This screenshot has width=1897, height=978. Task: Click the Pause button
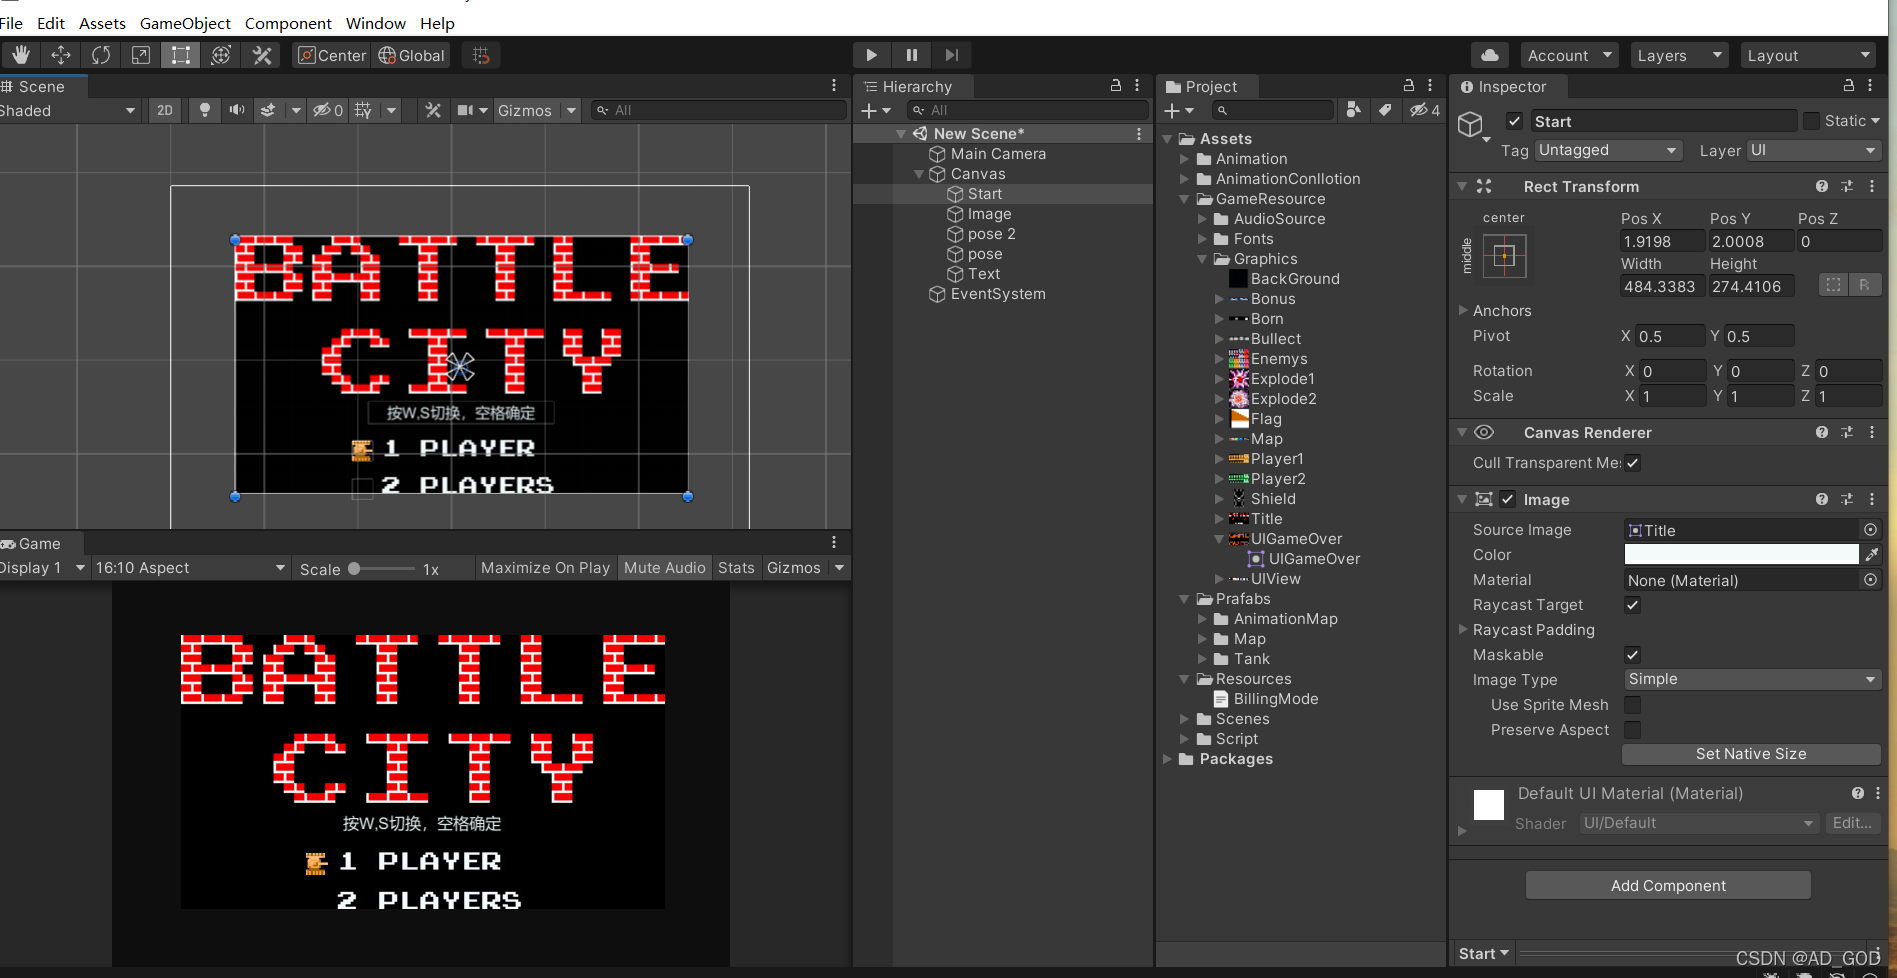912,55
